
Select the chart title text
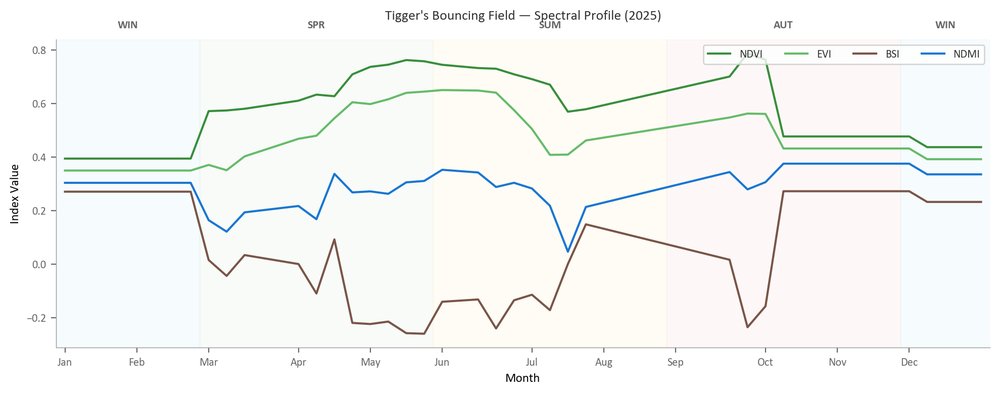[523, 15]
